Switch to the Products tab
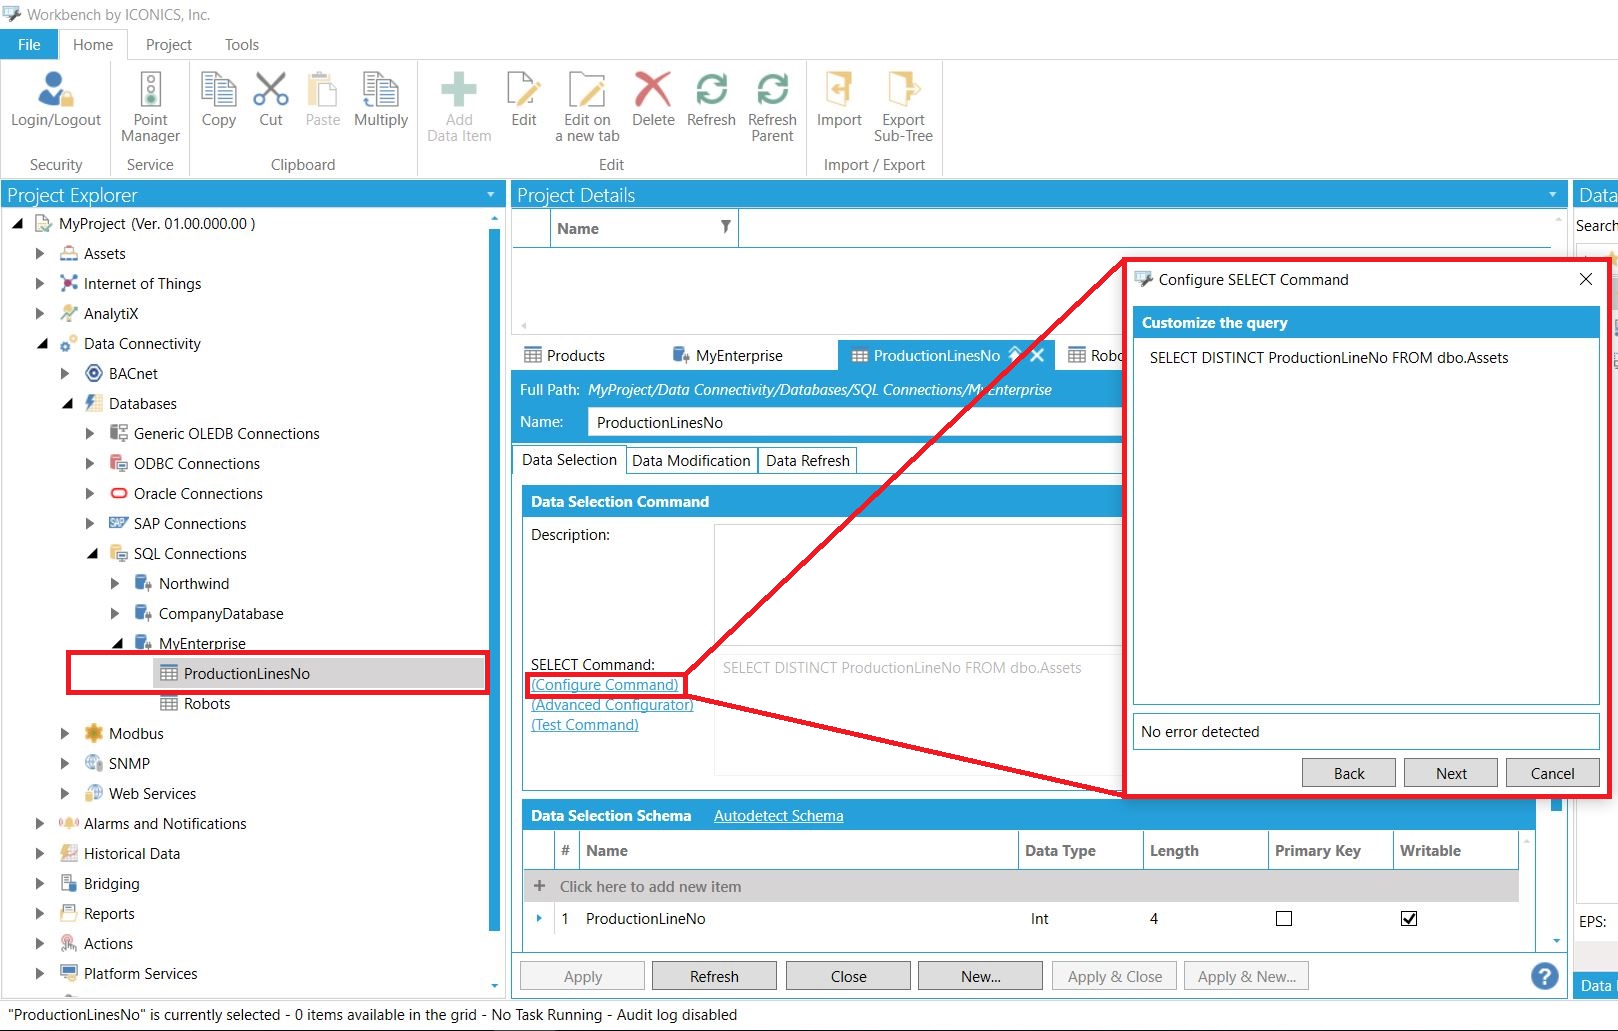Screen dimensions: 1618x1031 tap(565, 355)
